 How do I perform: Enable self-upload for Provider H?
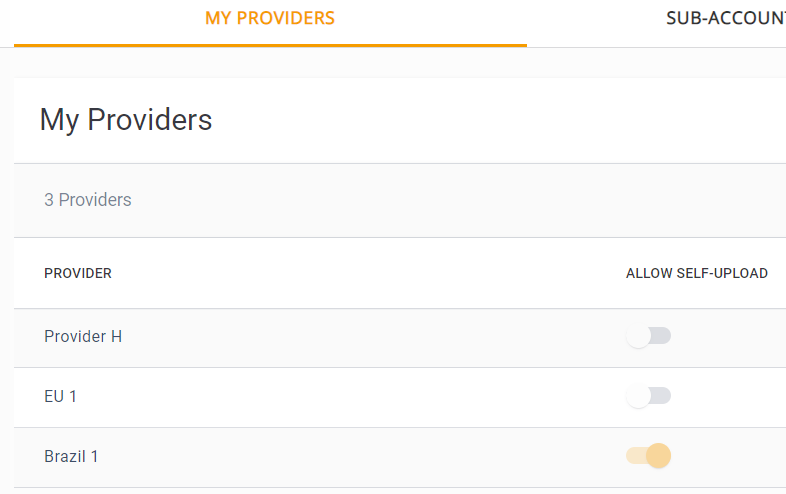point(648,336)
